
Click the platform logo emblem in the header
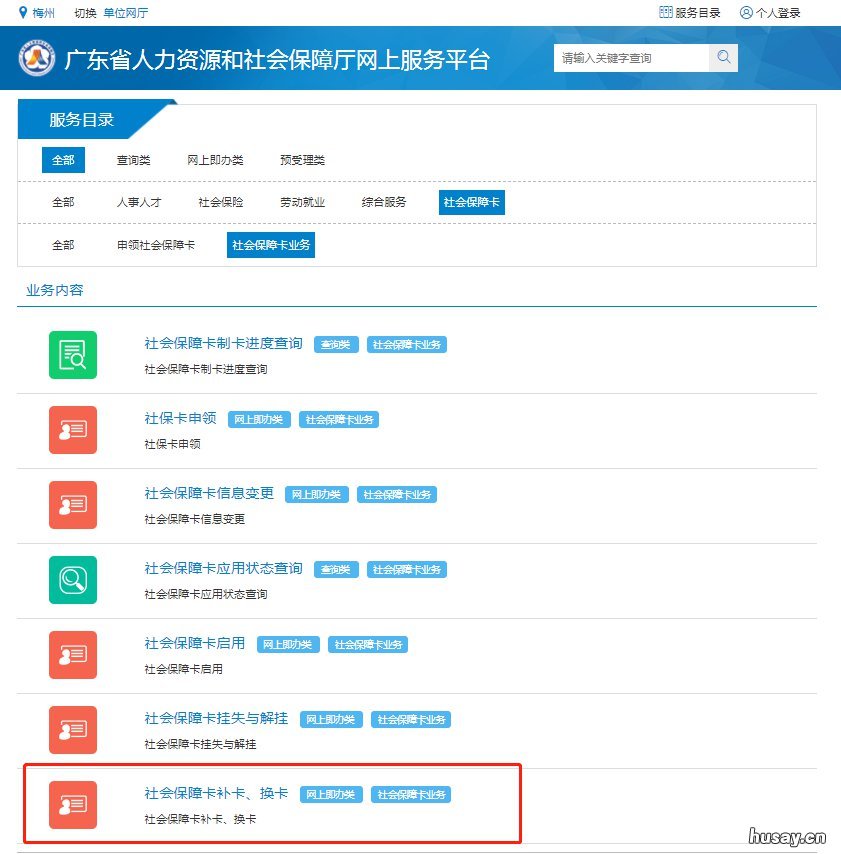click(39, 57)
